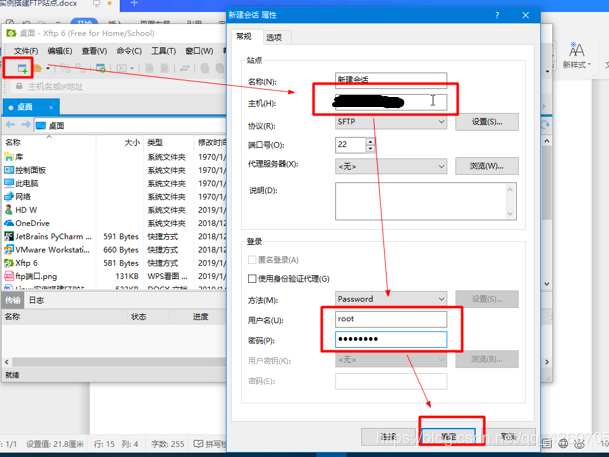609x457 pixels.
Task: Open the dropdown arrow beside the folder icon
Action: click(48, 69)
